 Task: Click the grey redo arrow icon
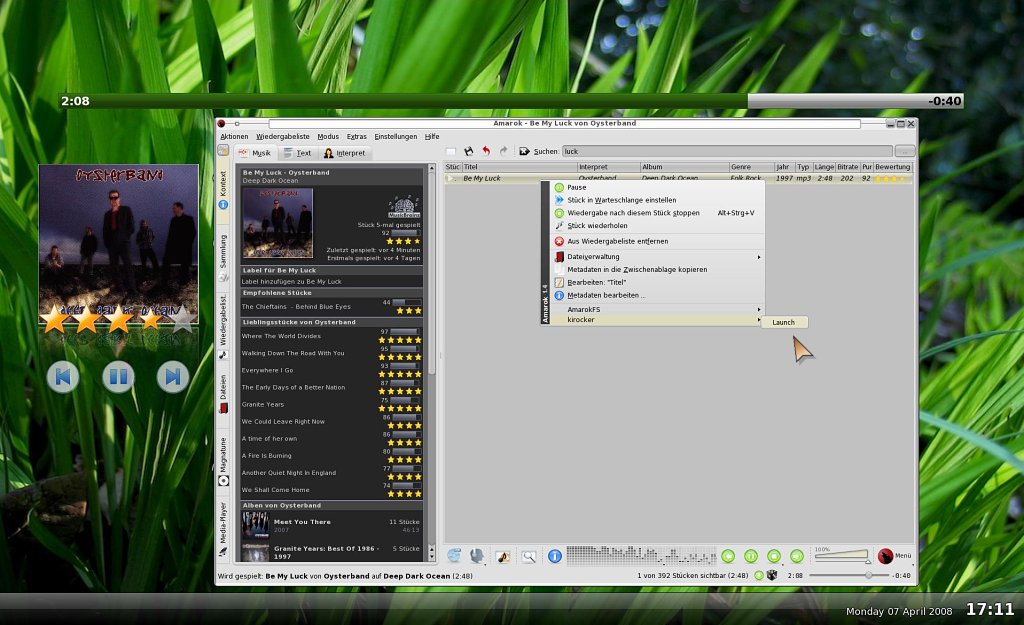pos(504,152)
